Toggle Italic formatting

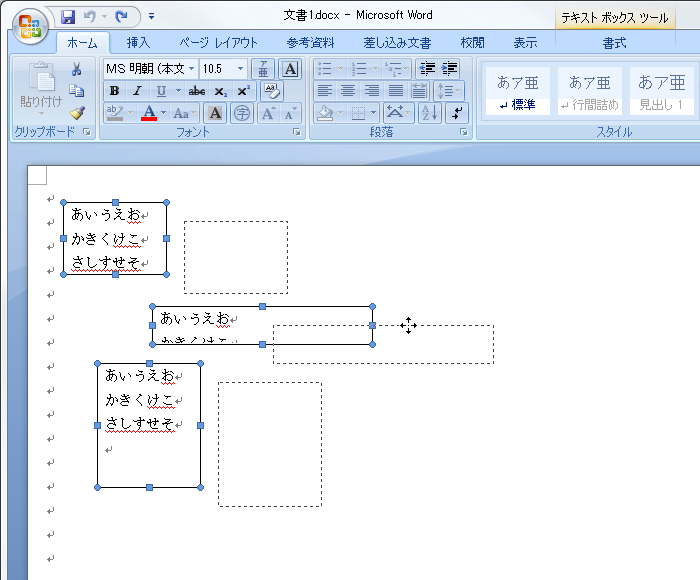136,91
